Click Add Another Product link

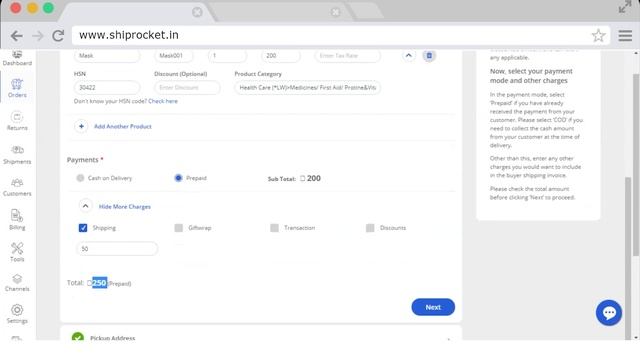[123, 127]
